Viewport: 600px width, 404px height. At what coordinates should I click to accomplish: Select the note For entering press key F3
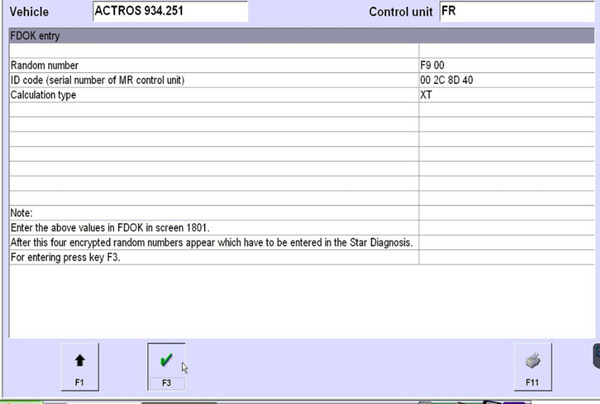click(65, 257)
